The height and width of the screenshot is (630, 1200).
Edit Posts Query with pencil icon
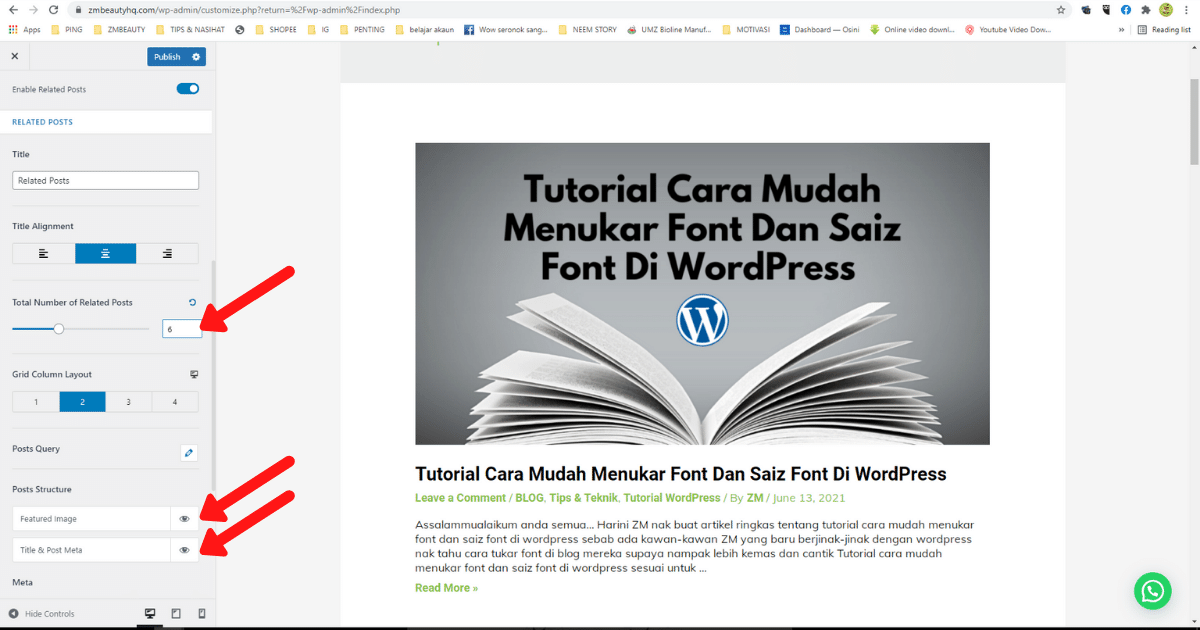(189, 453)
